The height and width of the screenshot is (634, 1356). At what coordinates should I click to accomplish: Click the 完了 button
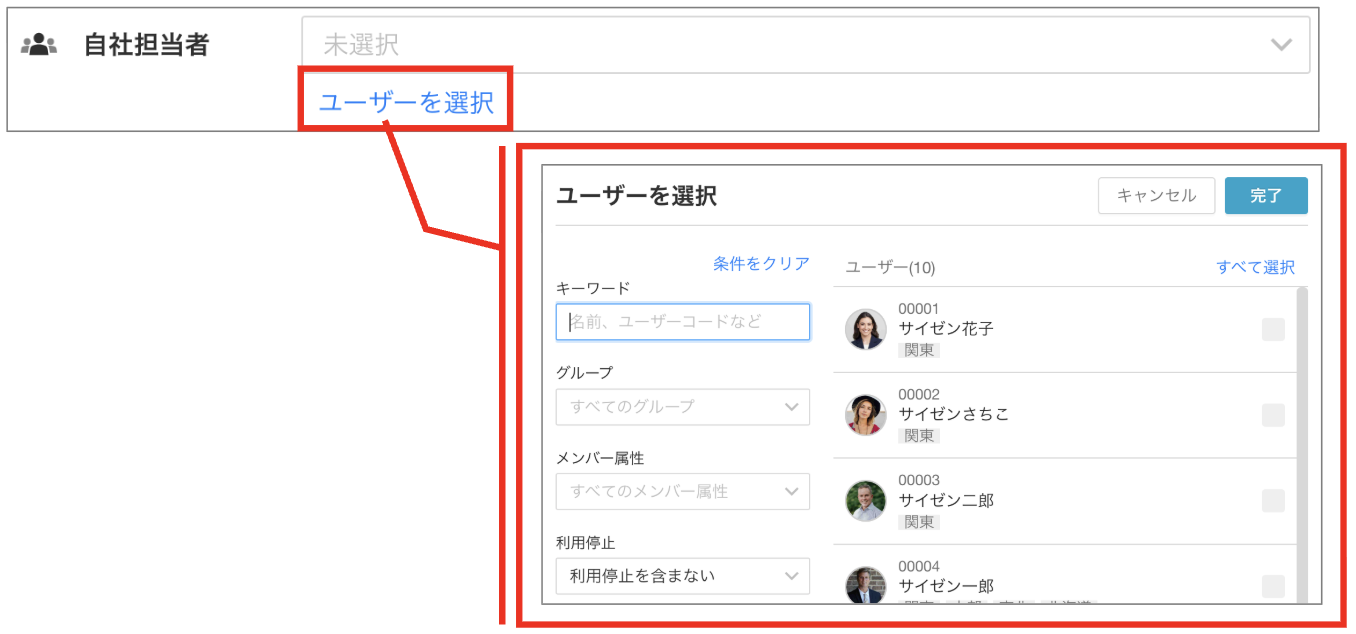click(x=1266, y=196)
